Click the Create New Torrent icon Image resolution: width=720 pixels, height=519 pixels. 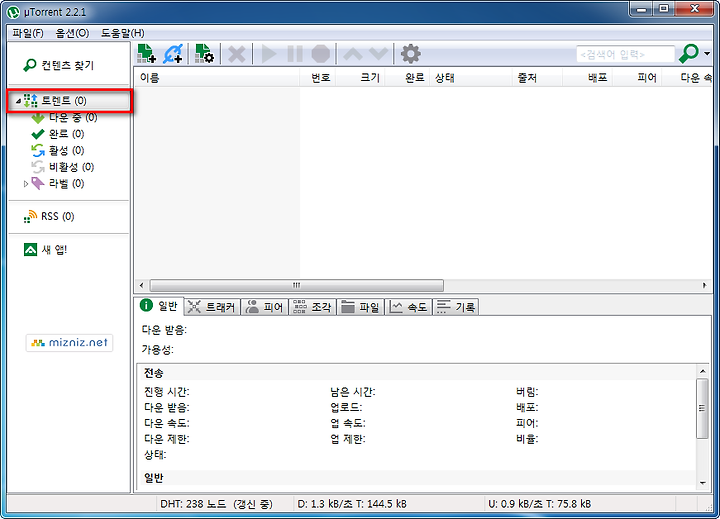tap(204, 54)
